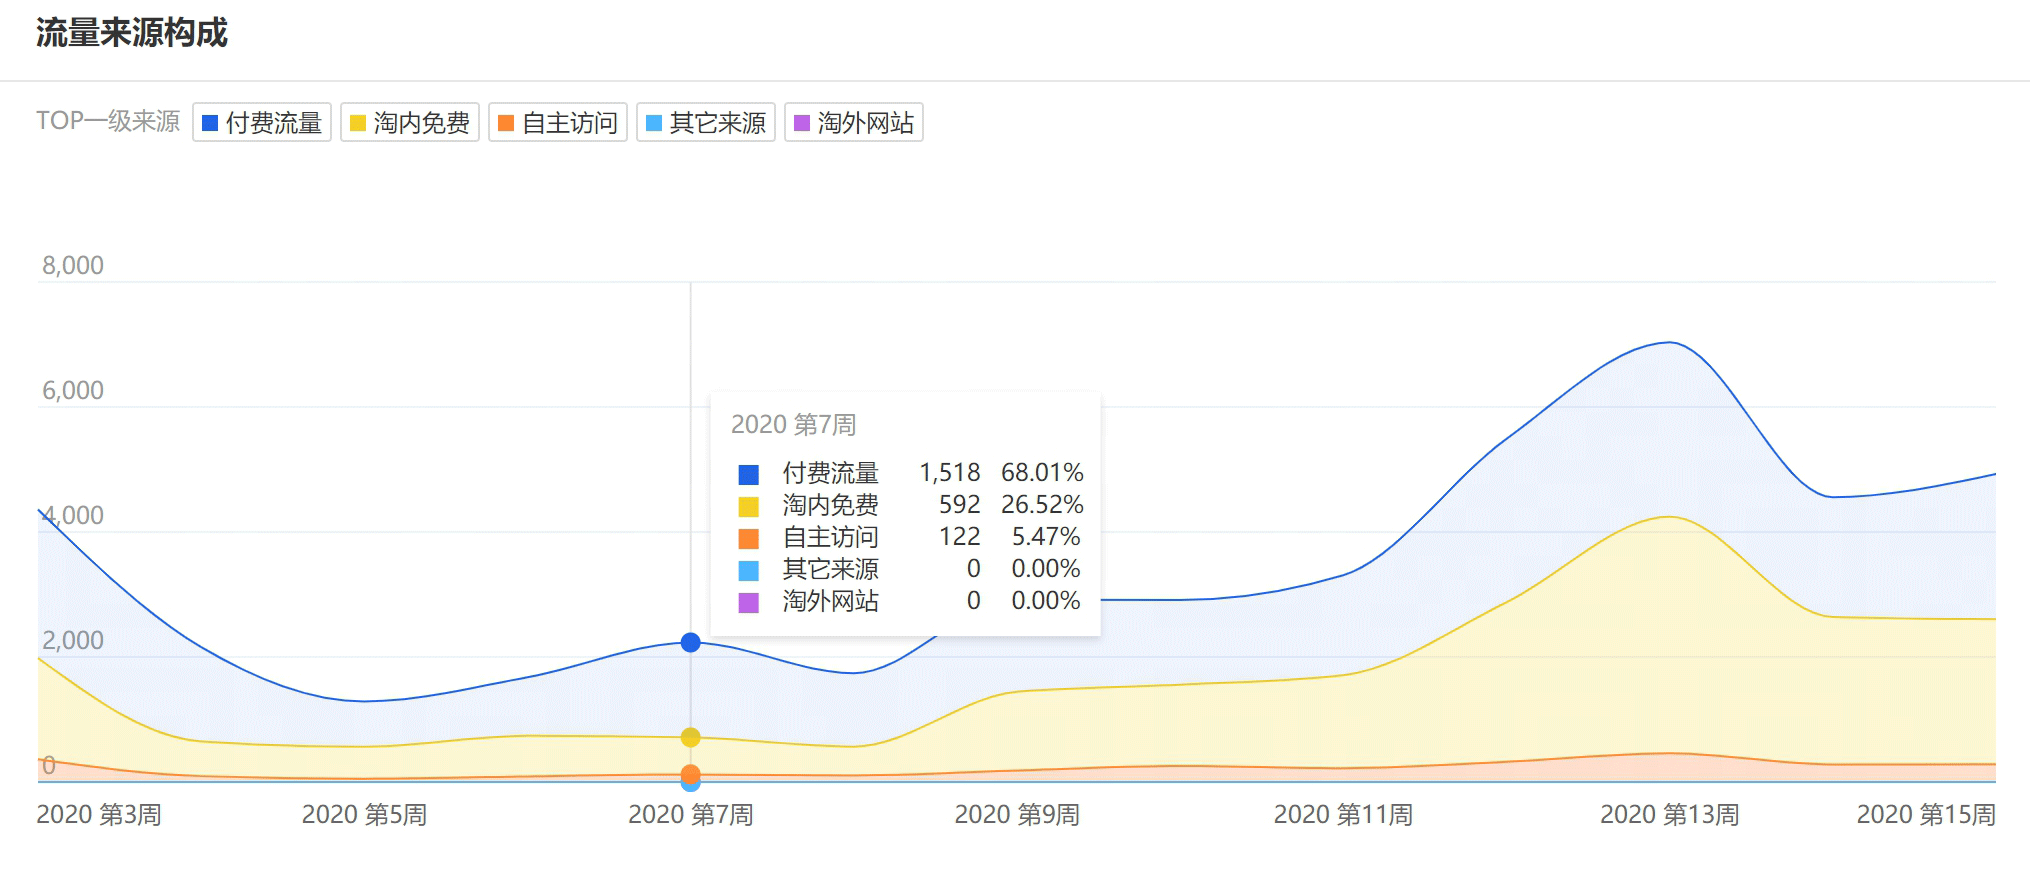The image size is (2030, 872).
Task: Click the 流量来源构成 chart title
Action: [x=132, y=33]
